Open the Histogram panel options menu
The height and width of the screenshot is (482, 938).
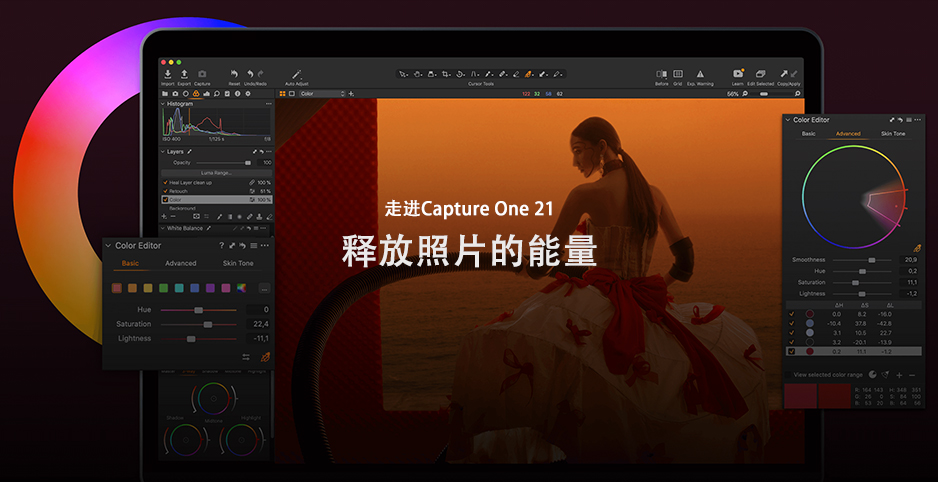269,104
